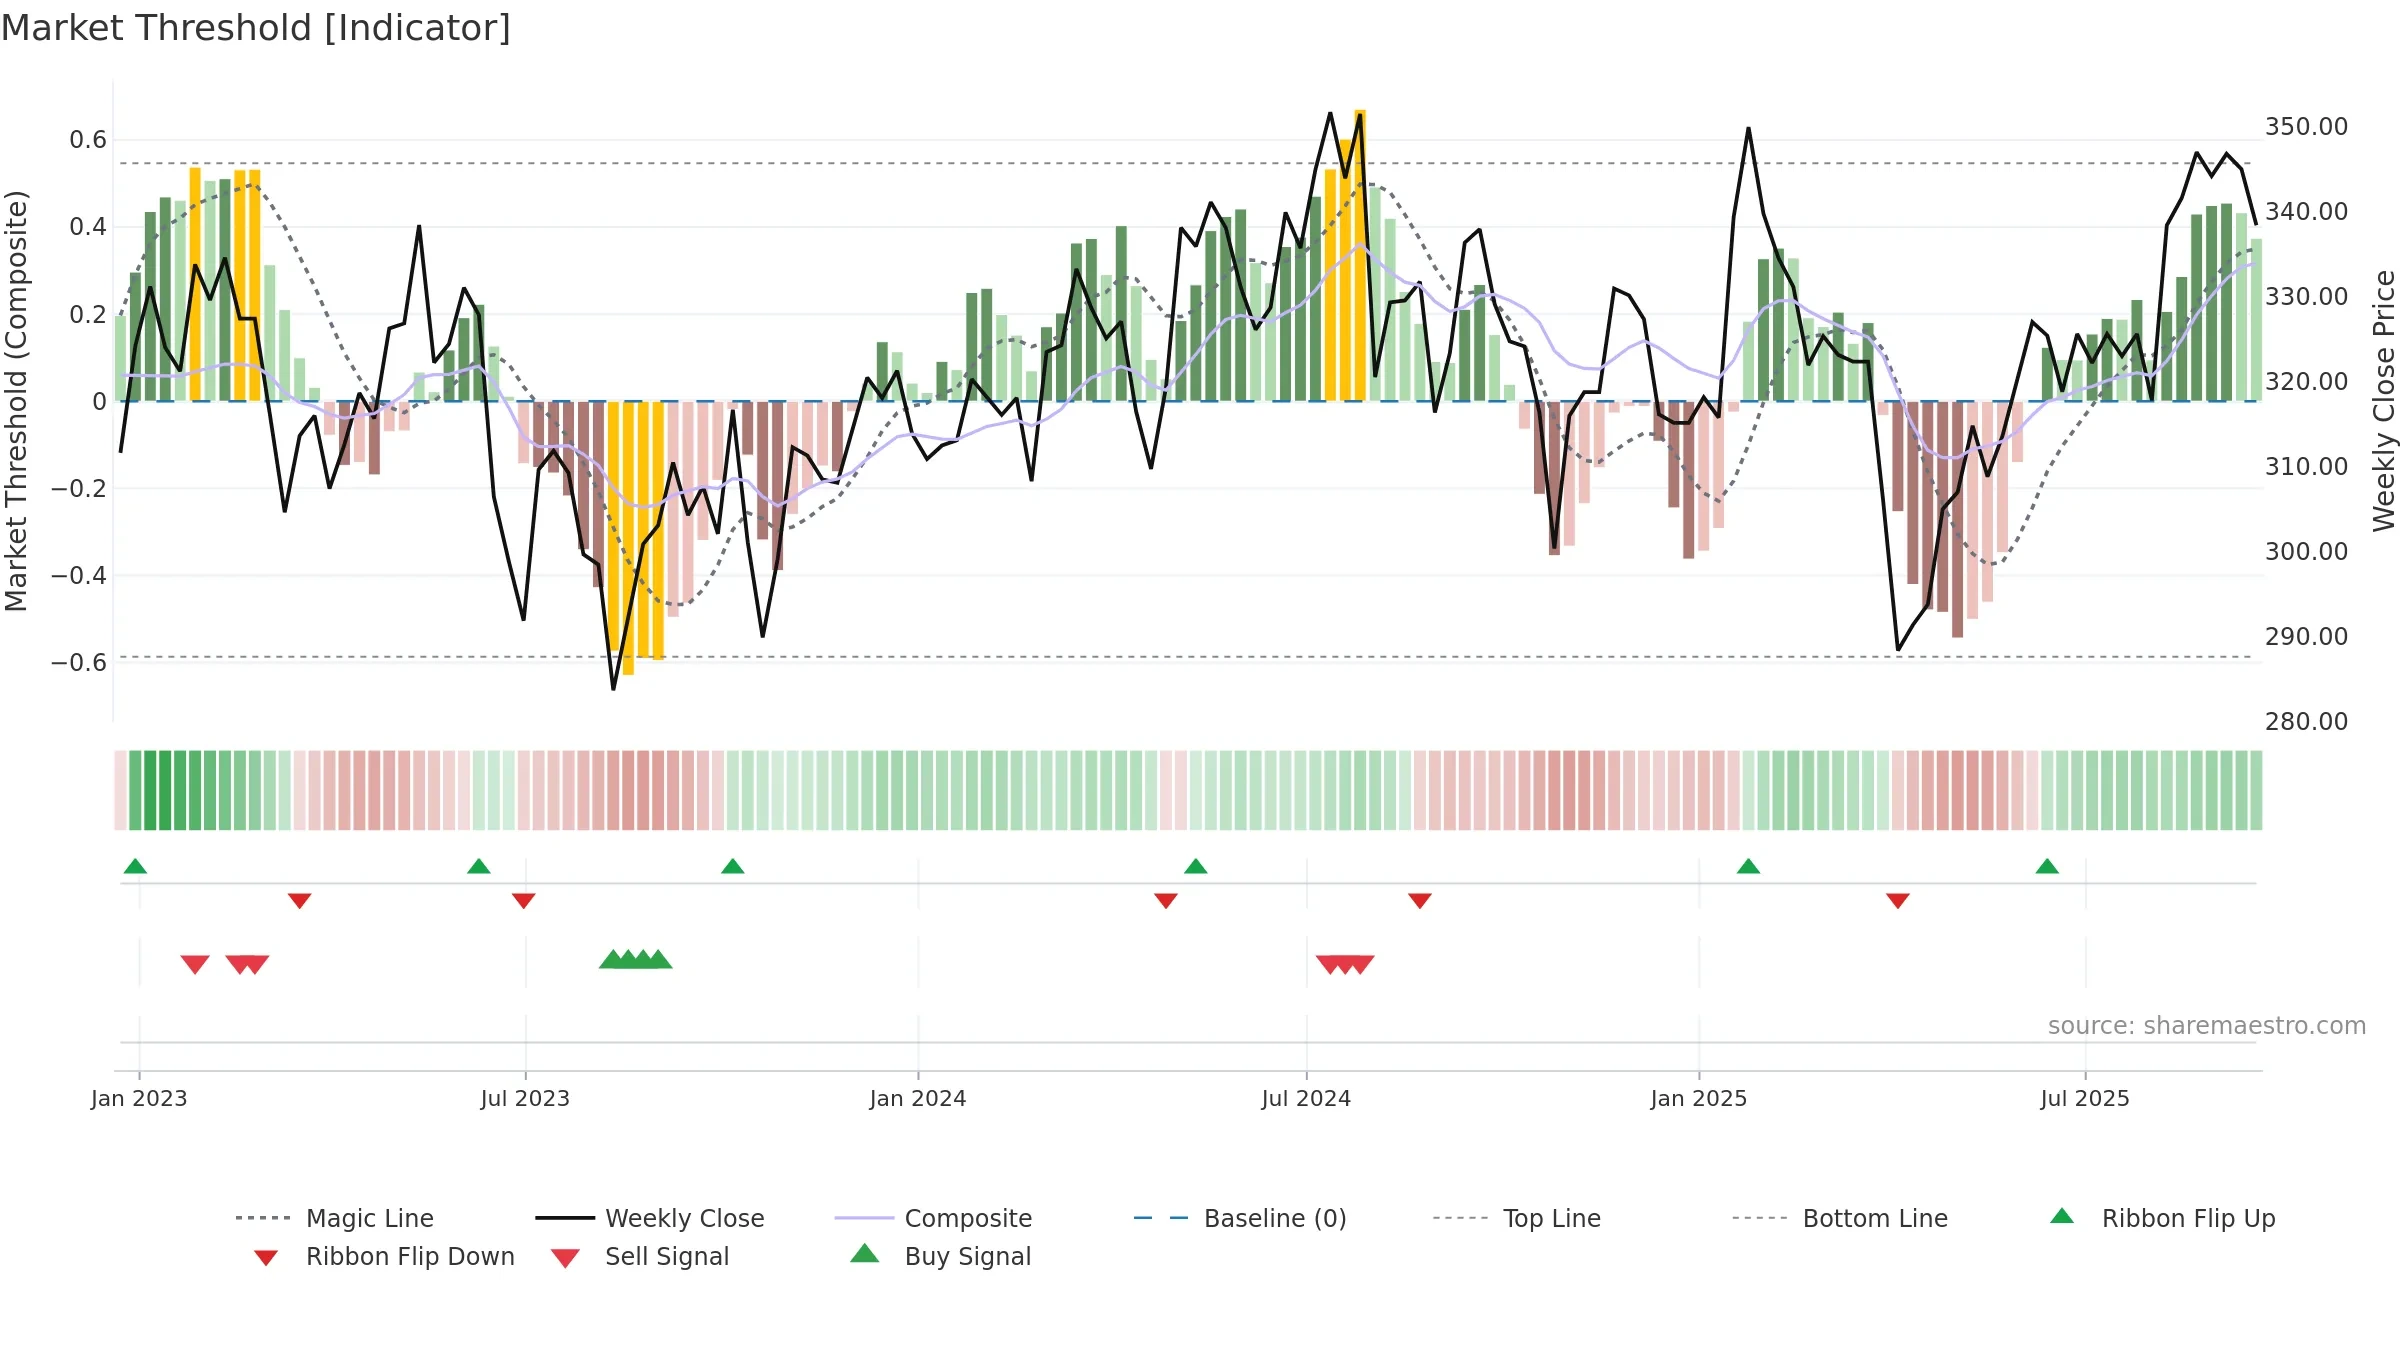Viewport: 2400px width, 1350px height.
Task: Toggle the Magic Line legend entry
Action: pyautogui.click(x=335, y=1218)
